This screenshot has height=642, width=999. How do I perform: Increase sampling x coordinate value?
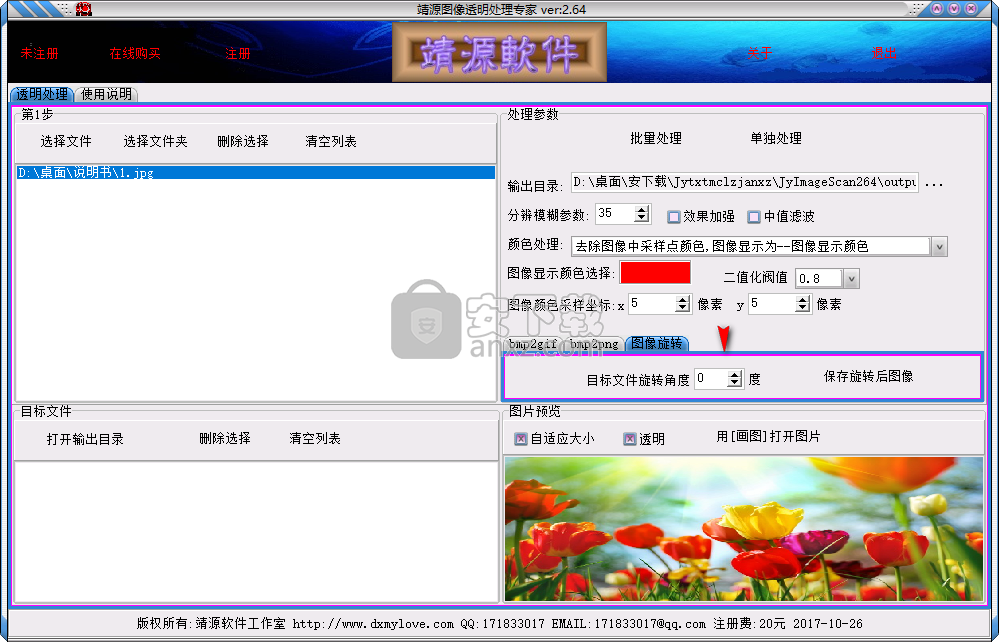pos(683,299)
